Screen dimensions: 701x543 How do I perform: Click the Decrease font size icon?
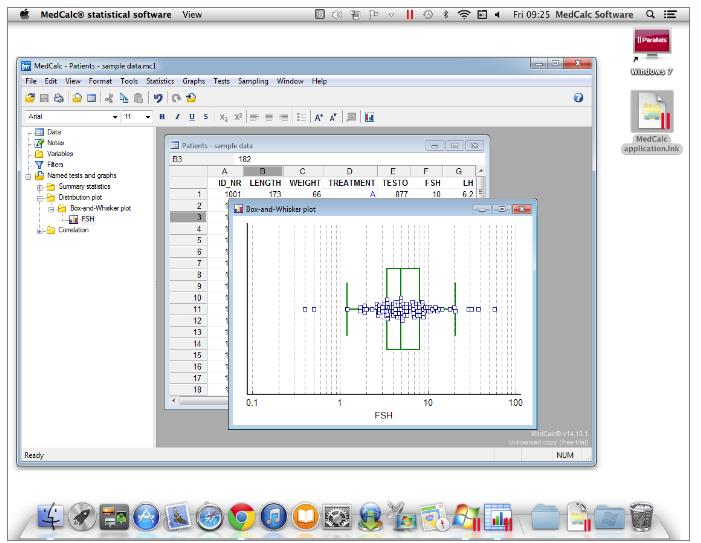pos(333,117)
